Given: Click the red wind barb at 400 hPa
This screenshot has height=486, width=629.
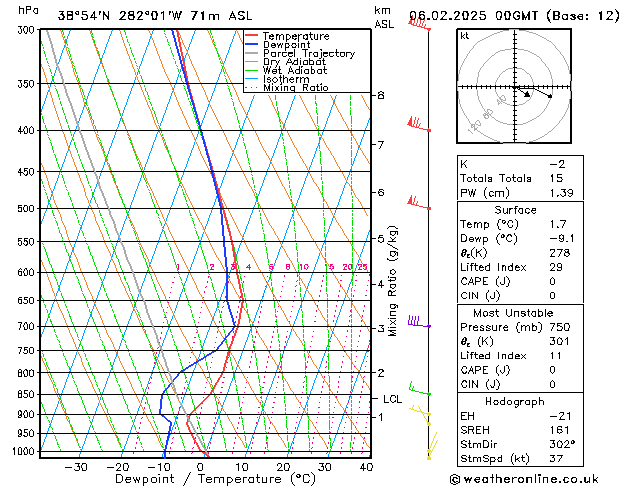Looking at the screenshot, I should click(419, 124).
